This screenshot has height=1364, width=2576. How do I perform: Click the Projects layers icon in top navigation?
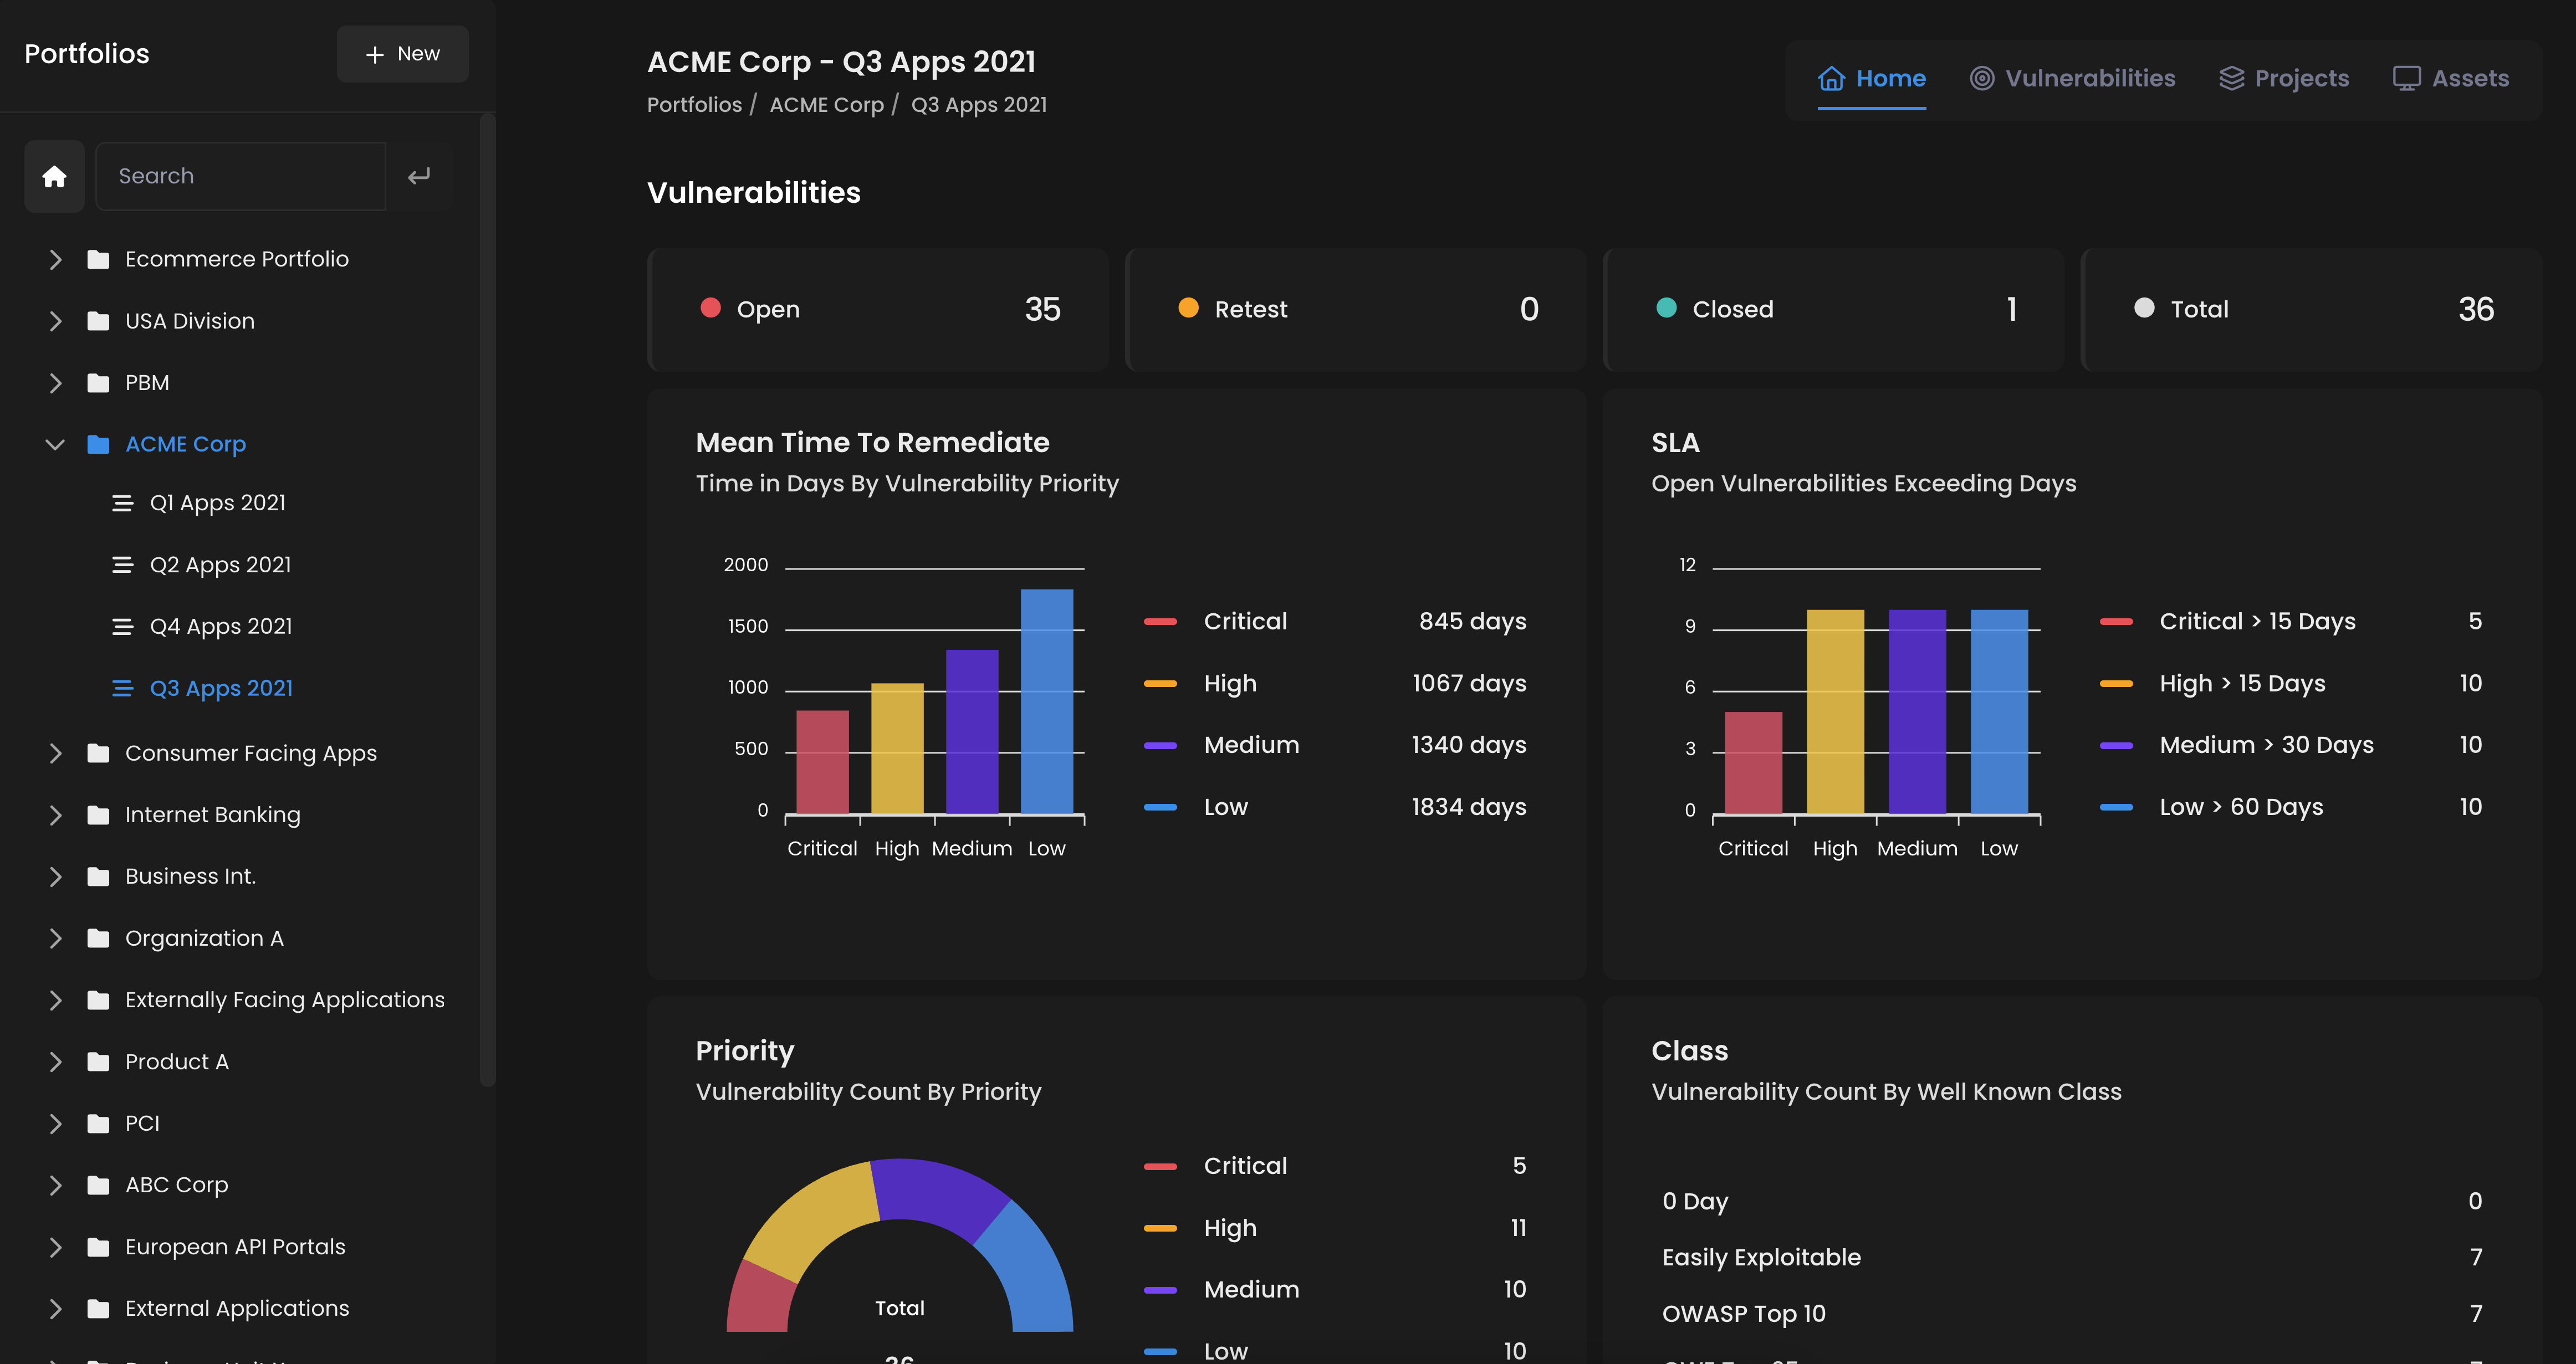point(2231,78)
